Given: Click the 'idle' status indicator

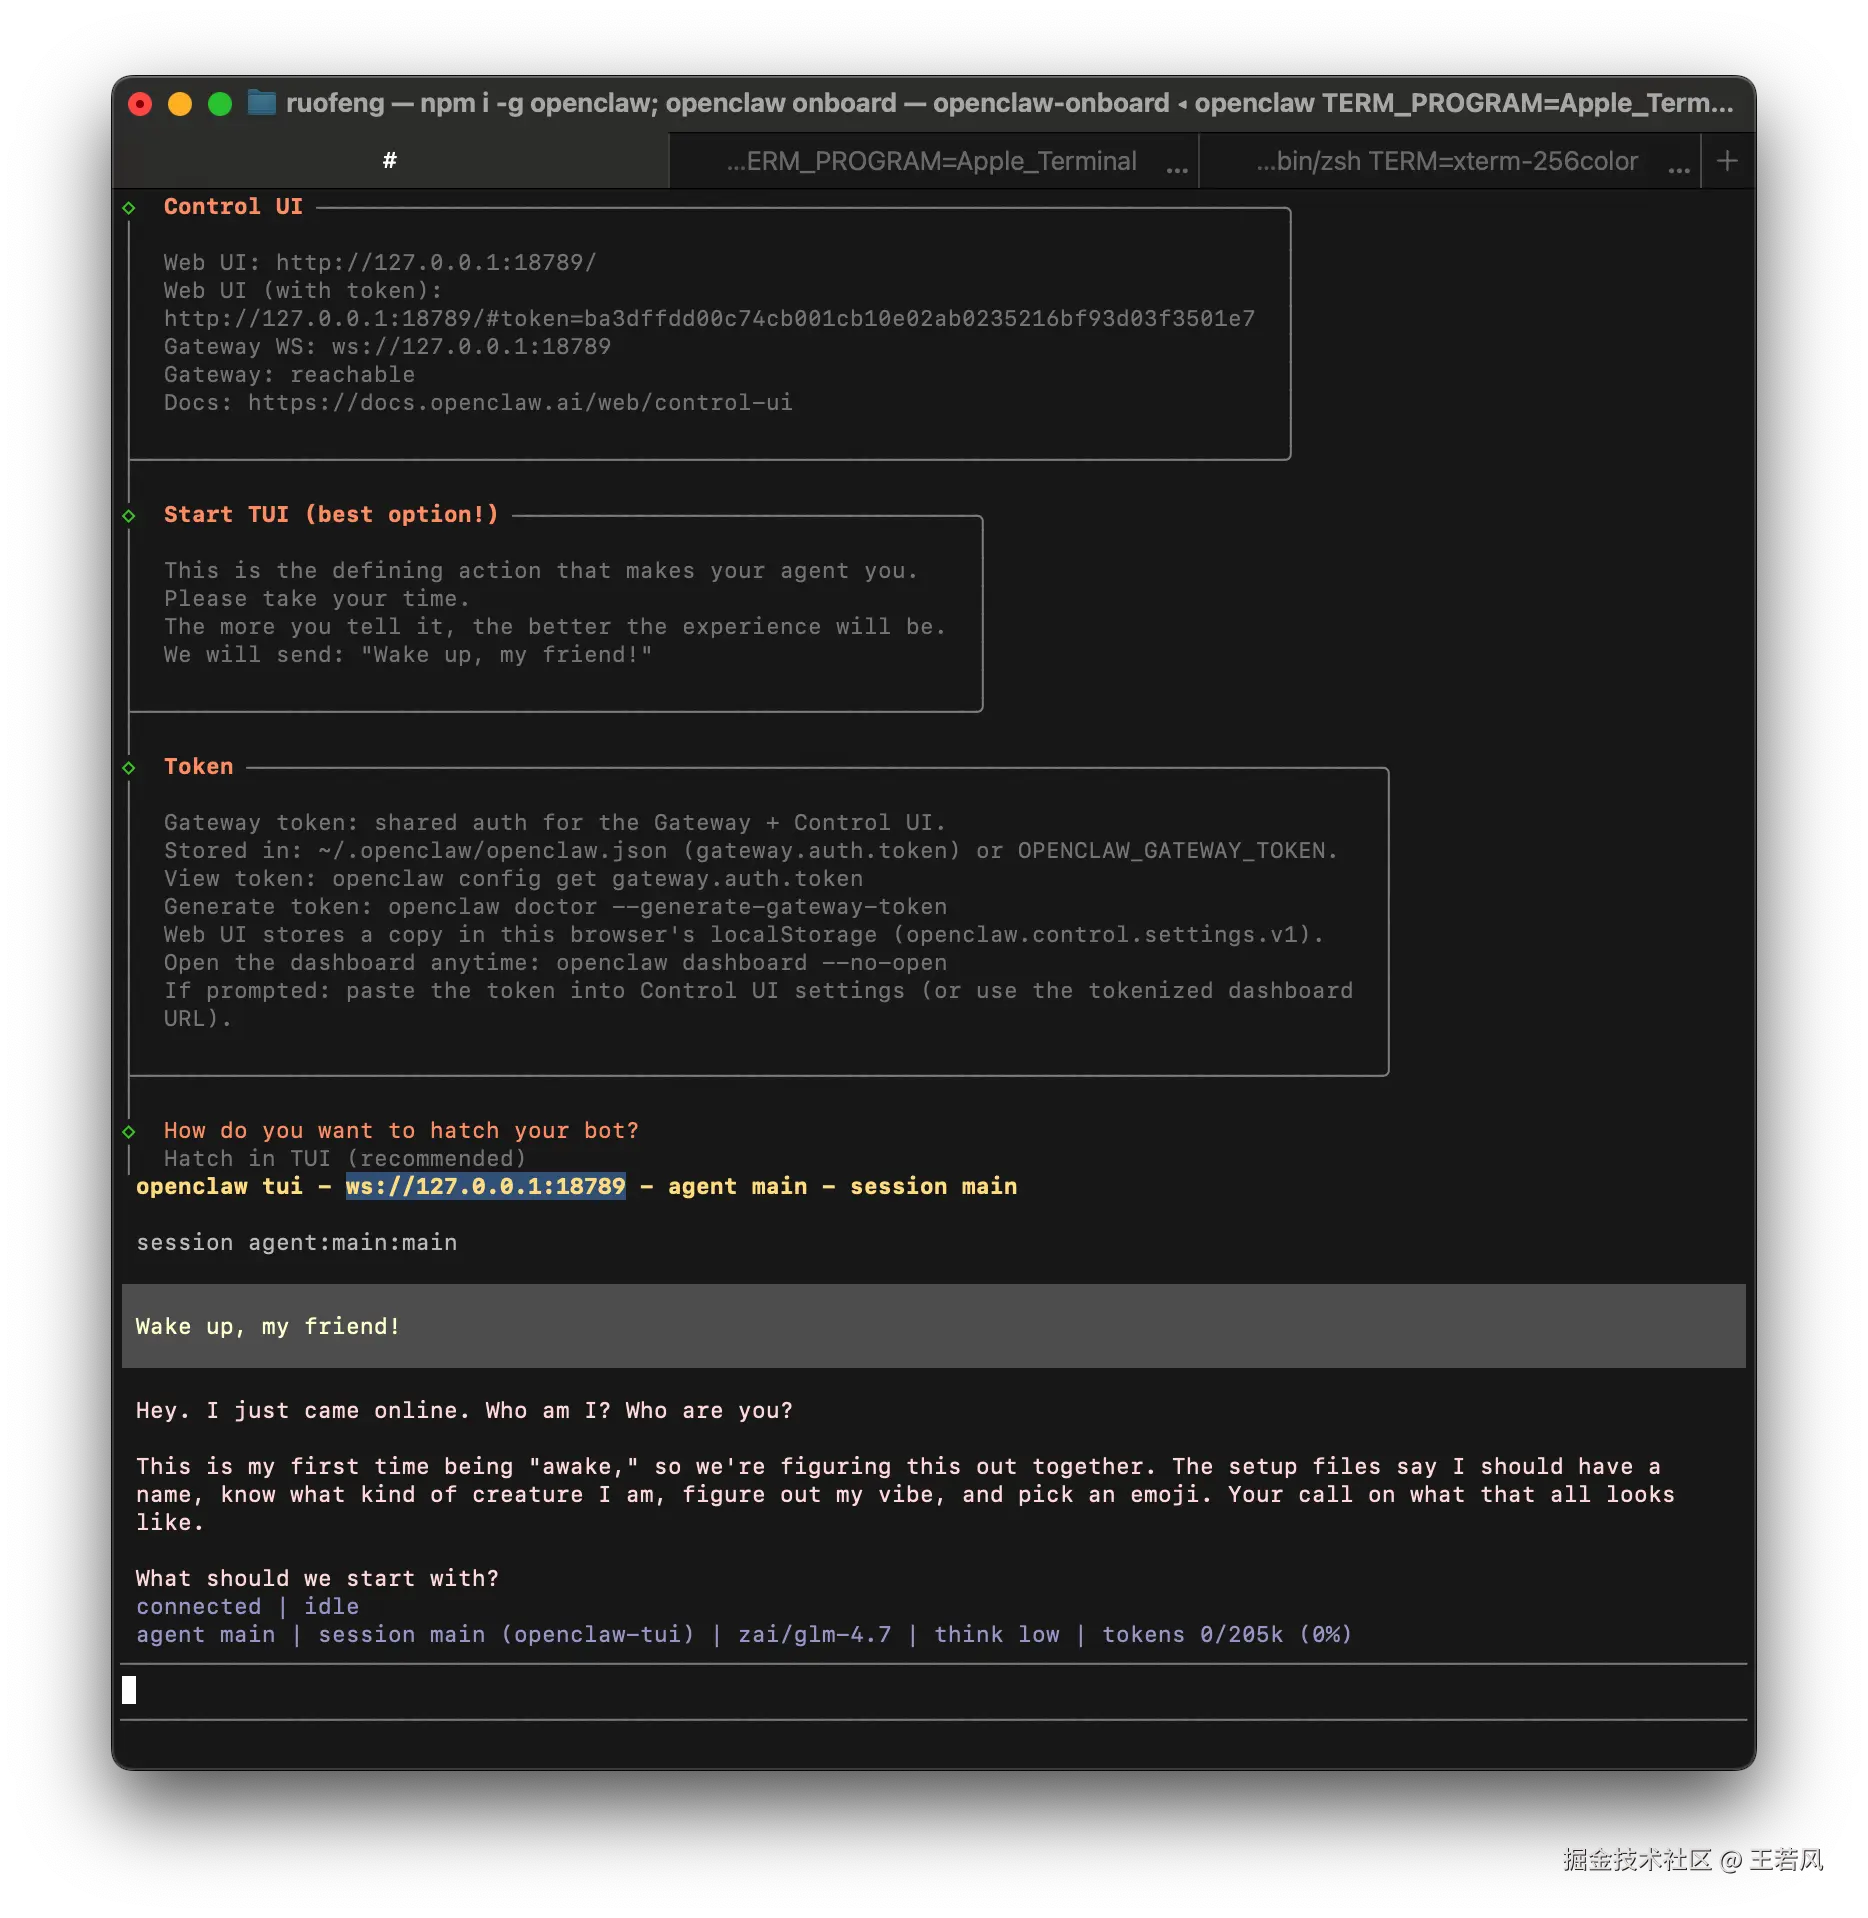Looking at the screenshot, I should 331,1606.
